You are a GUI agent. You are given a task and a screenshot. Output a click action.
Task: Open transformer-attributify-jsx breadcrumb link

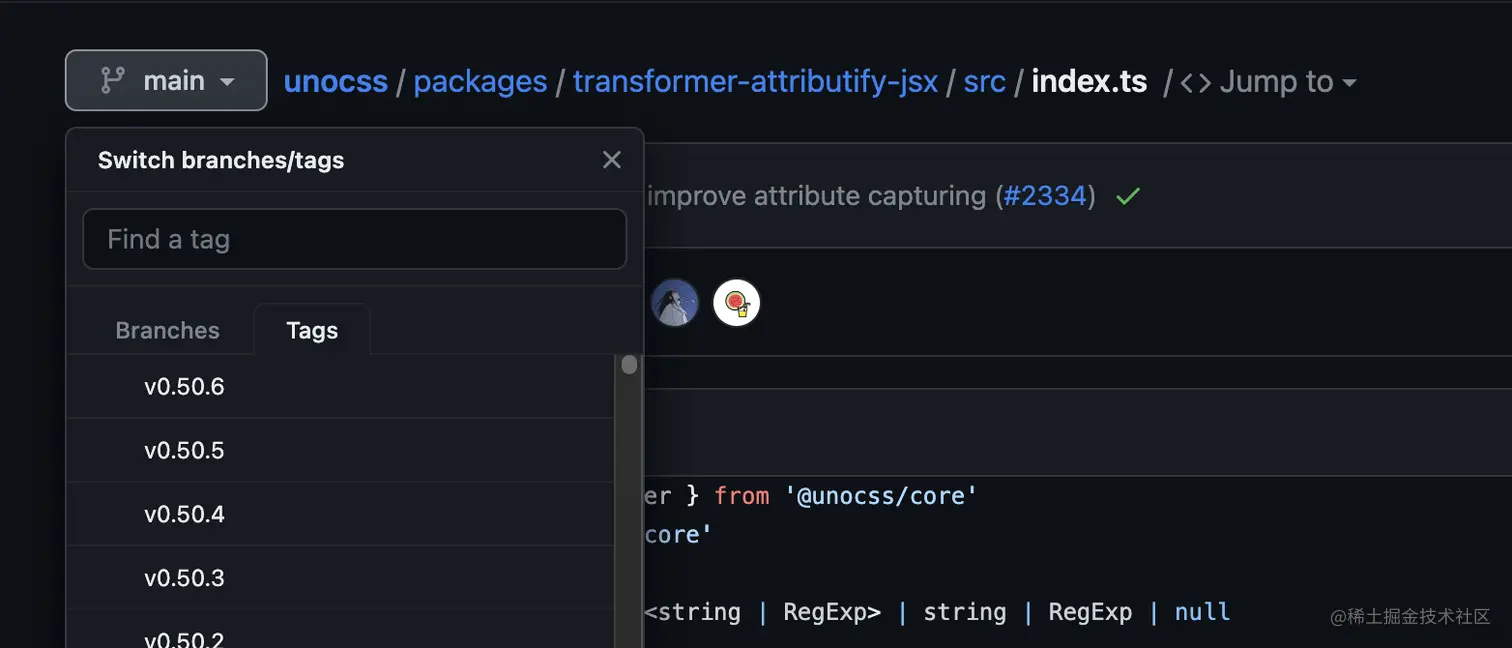[755, 82]
